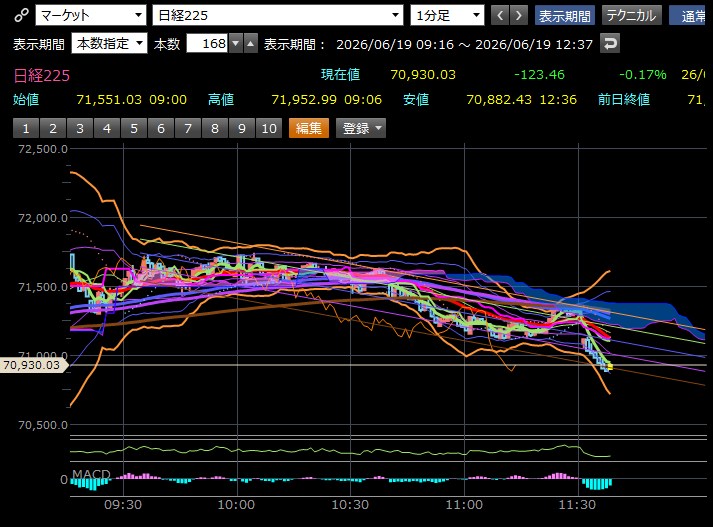Click the -0.17% percent change
Viewport: 713px width, 527px height.
click(x=643, y=75)
